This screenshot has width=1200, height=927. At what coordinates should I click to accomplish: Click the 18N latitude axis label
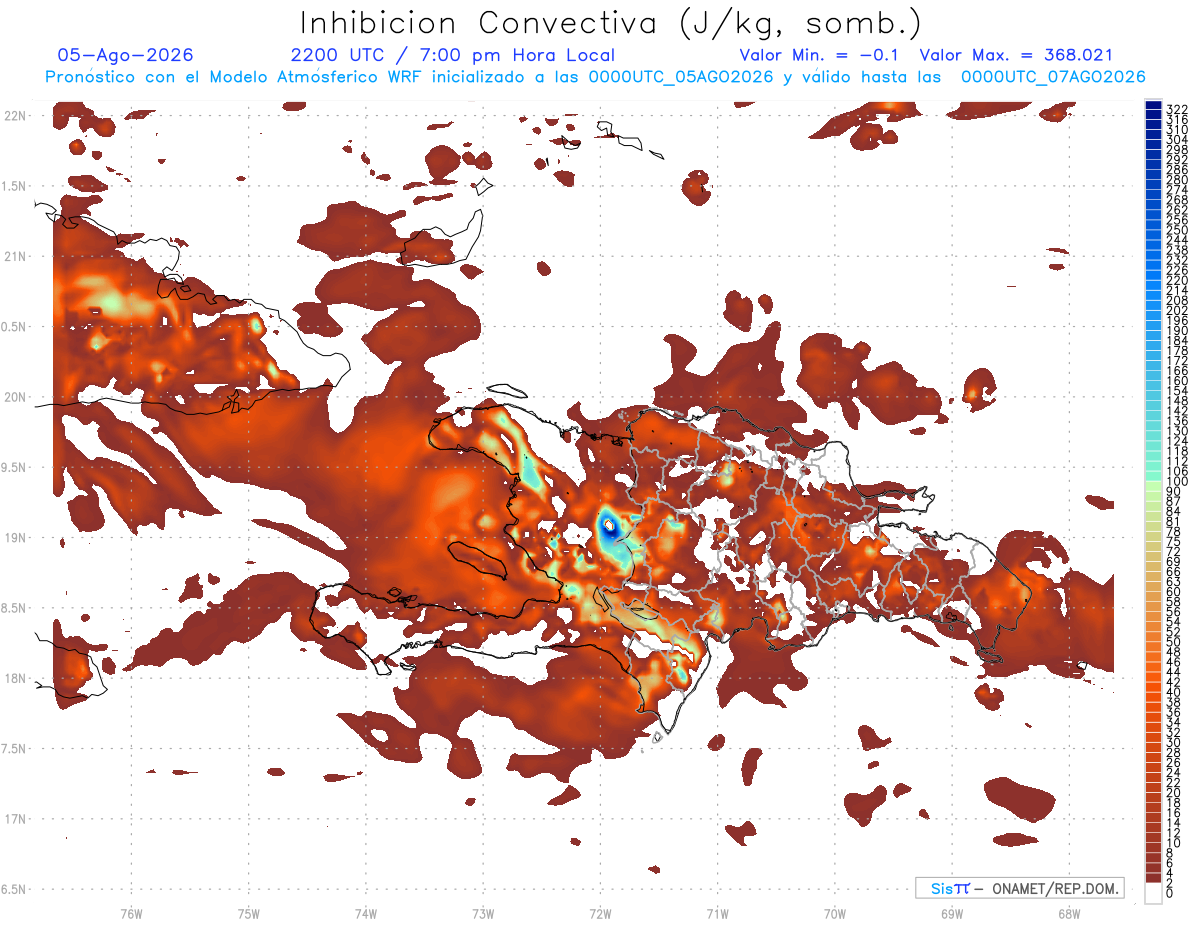(x=14, y=678)
